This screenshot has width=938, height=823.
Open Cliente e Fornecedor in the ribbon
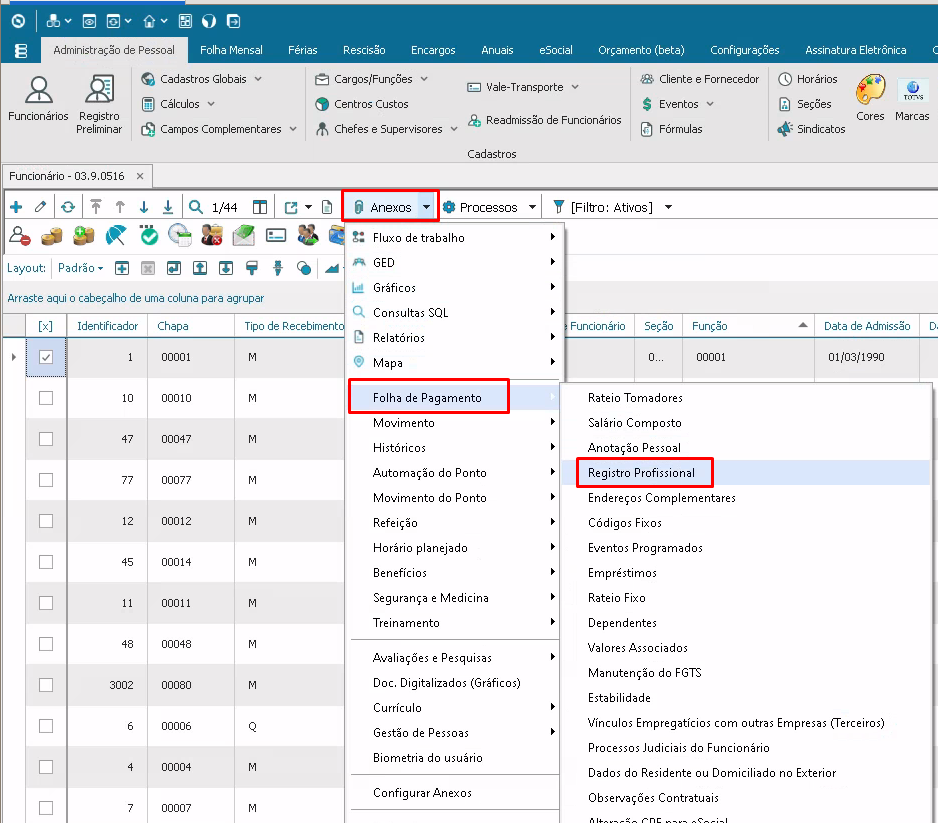(699, 79)
